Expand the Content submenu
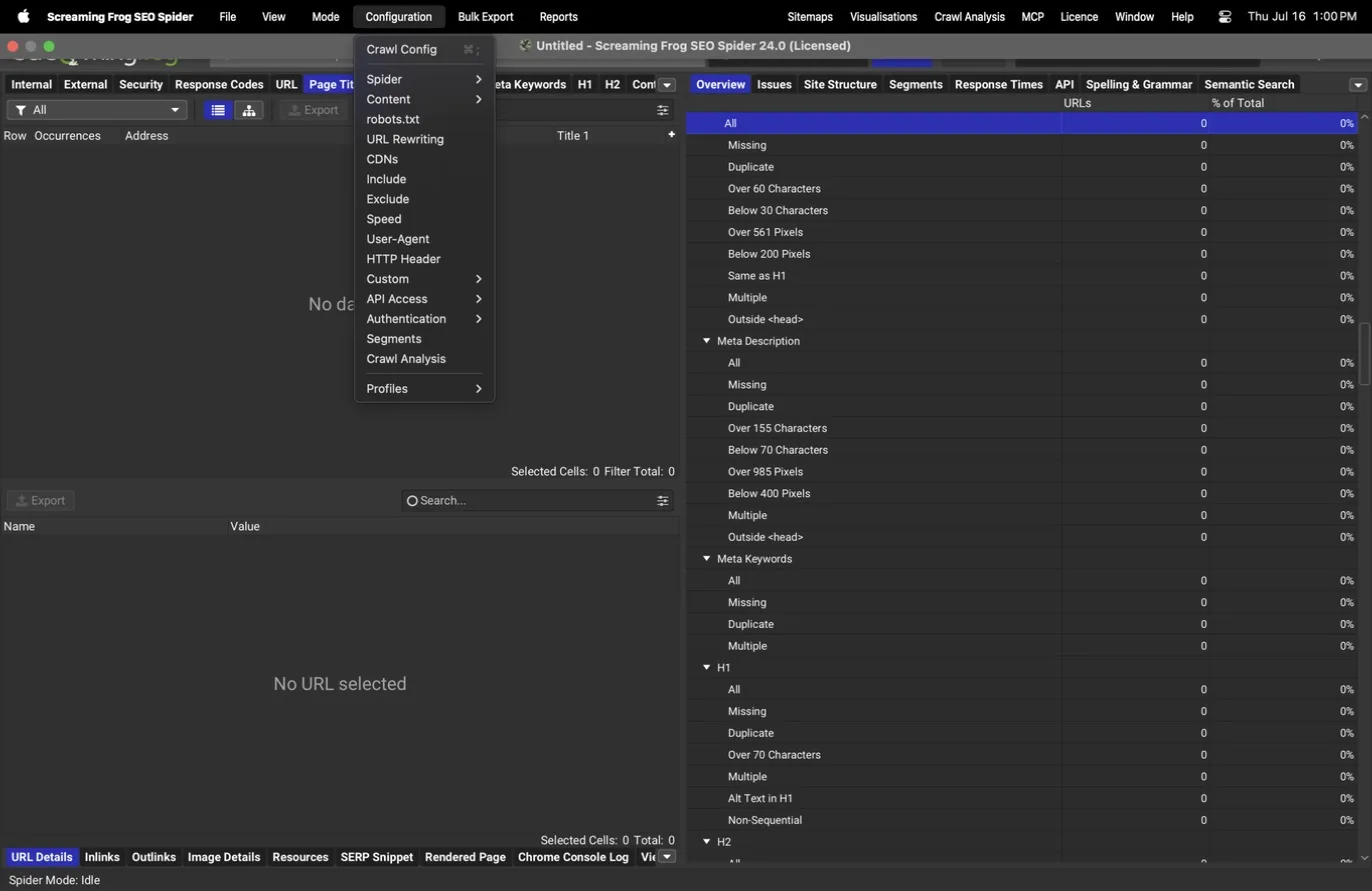The width and height of the screenshot is (1372, 891). tap(424, 99)
